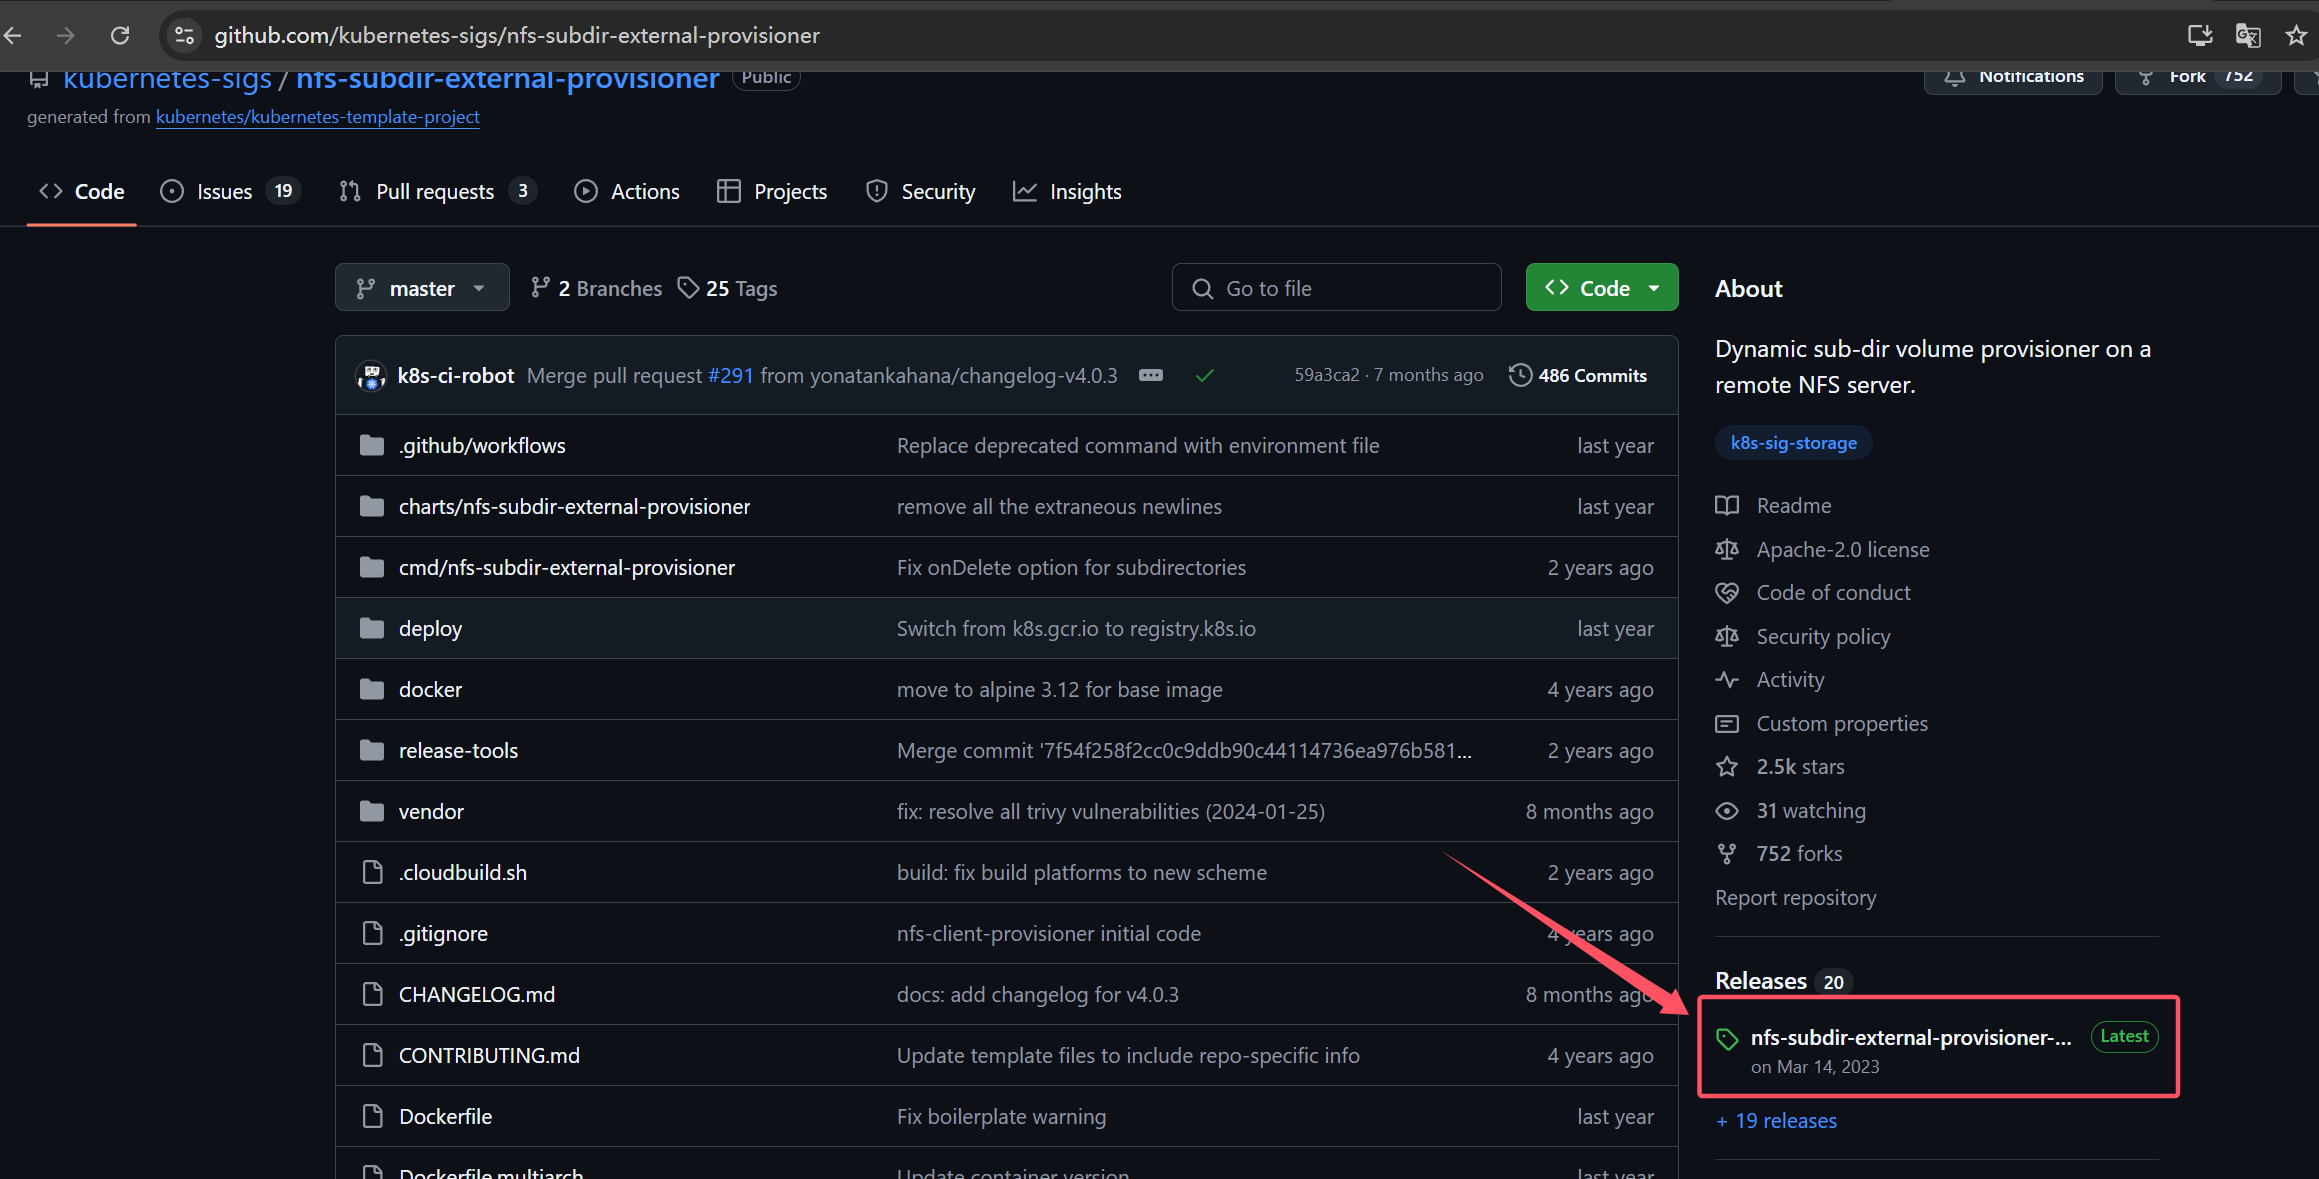Open the deploy folder
The width and height of the screenshot is (2319, 1179).
click(x=430, y=628)
